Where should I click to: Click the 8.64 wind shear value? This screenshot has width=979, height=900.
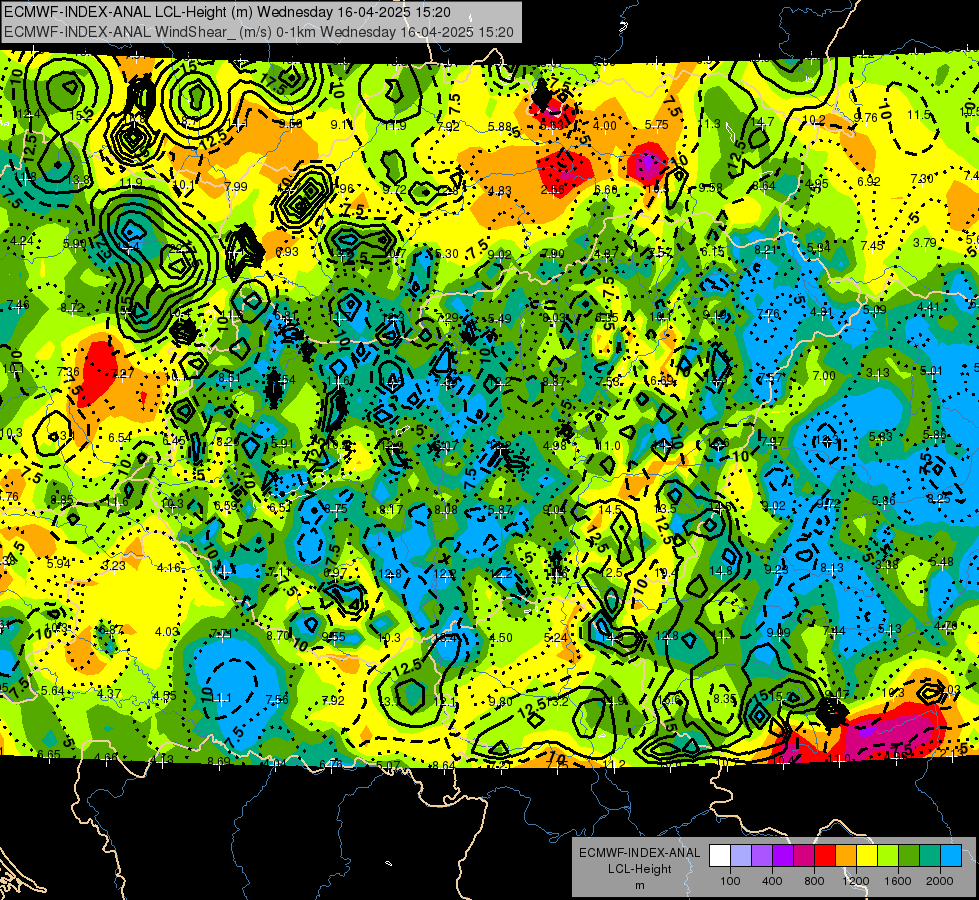764,185
